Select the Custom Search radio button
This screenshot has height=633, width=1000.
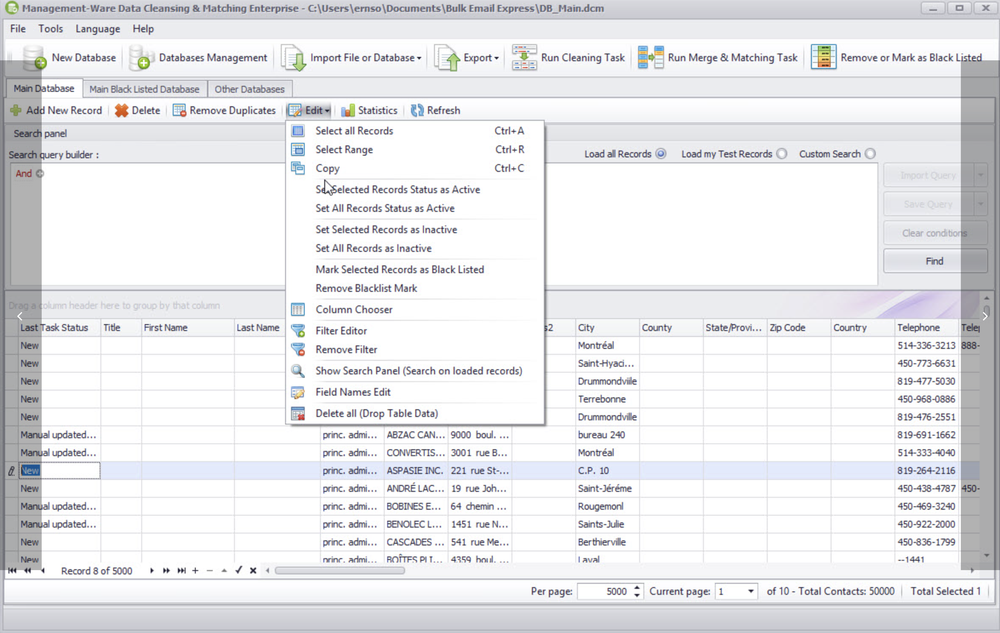click(870, 154)
